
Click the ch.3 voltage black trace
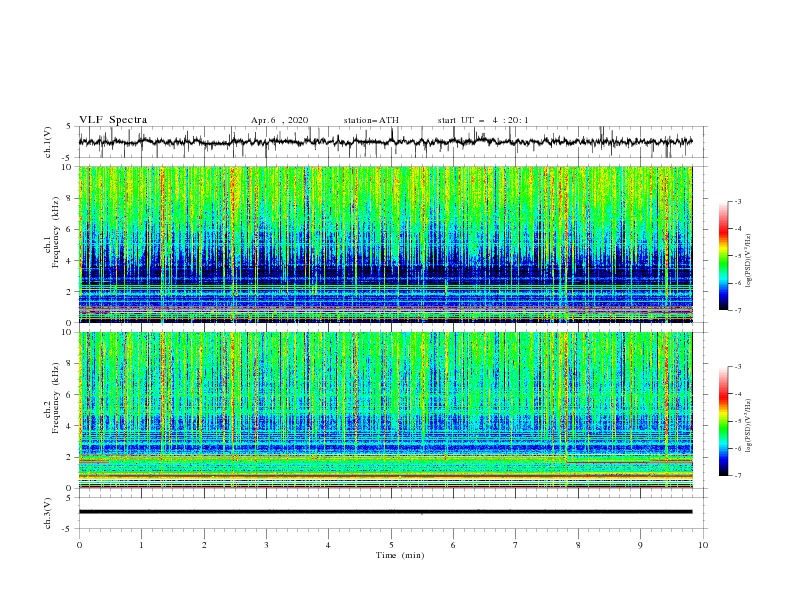385,512
